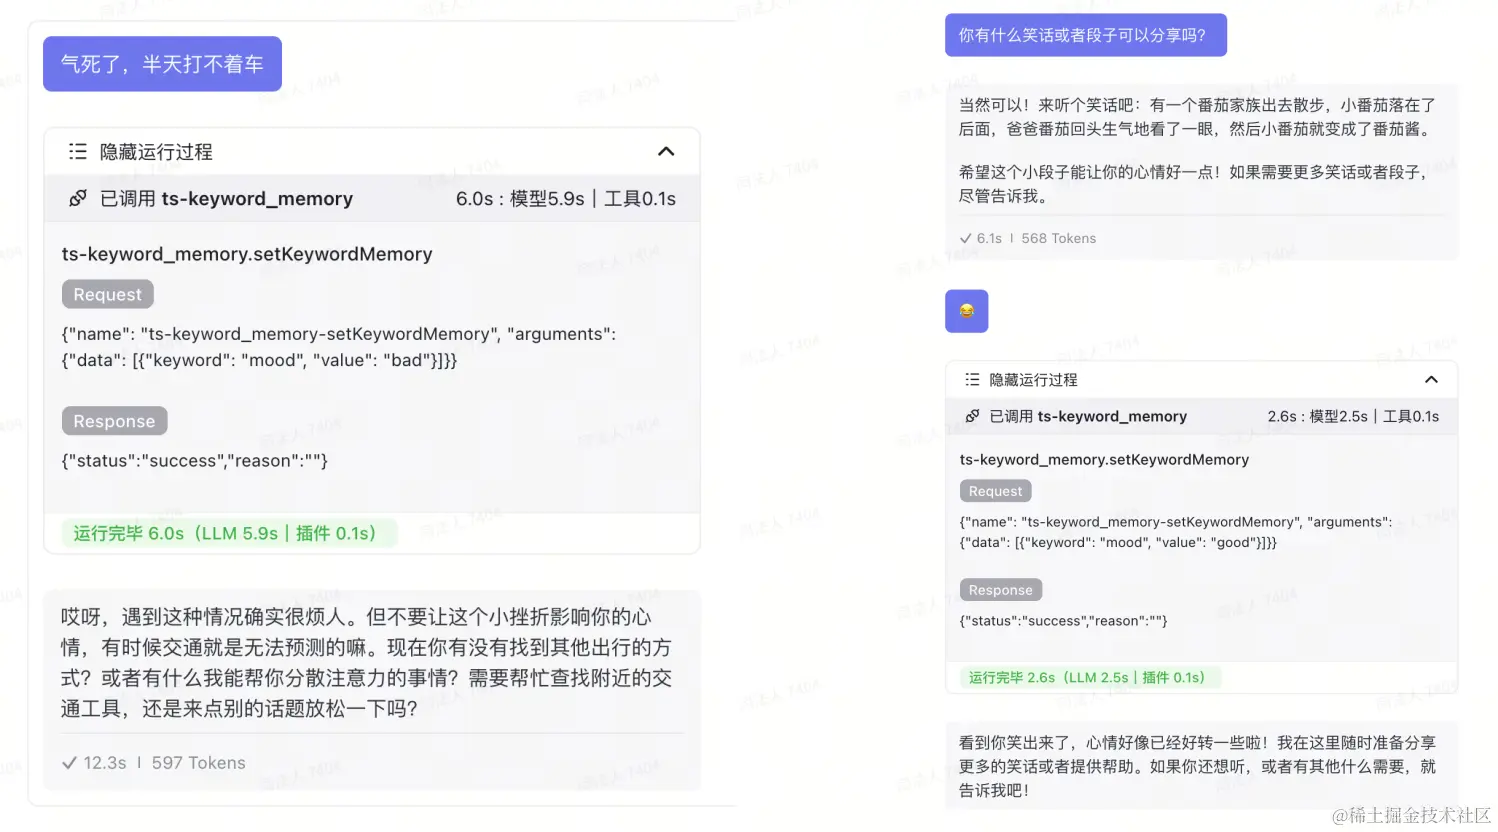Collapse the right 隐藏运行过程 panel chevron
Viewport: 1498px width, 832px height.
click(x=1432, y=379)
